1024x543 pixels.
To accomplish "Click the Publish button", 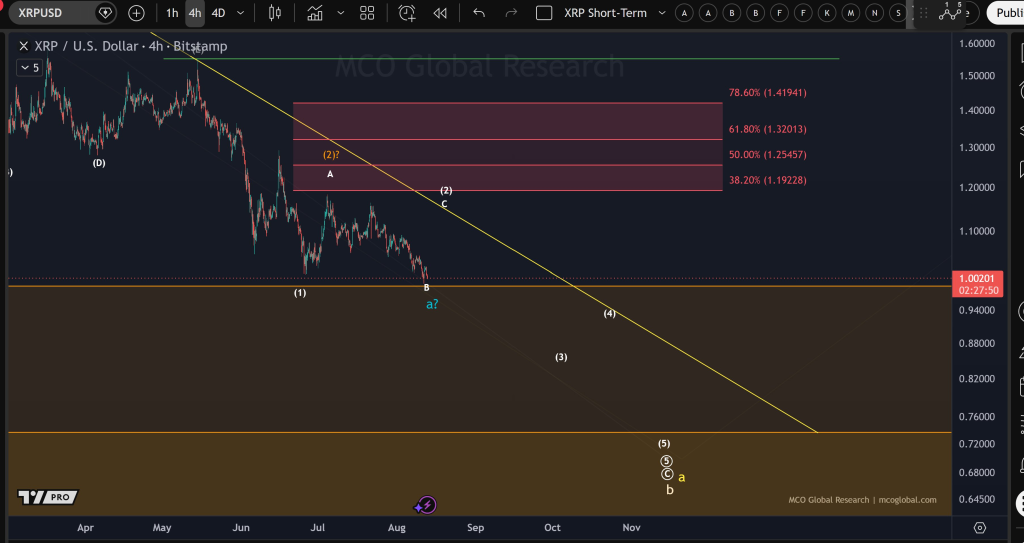I will [x=1006, y=12].
